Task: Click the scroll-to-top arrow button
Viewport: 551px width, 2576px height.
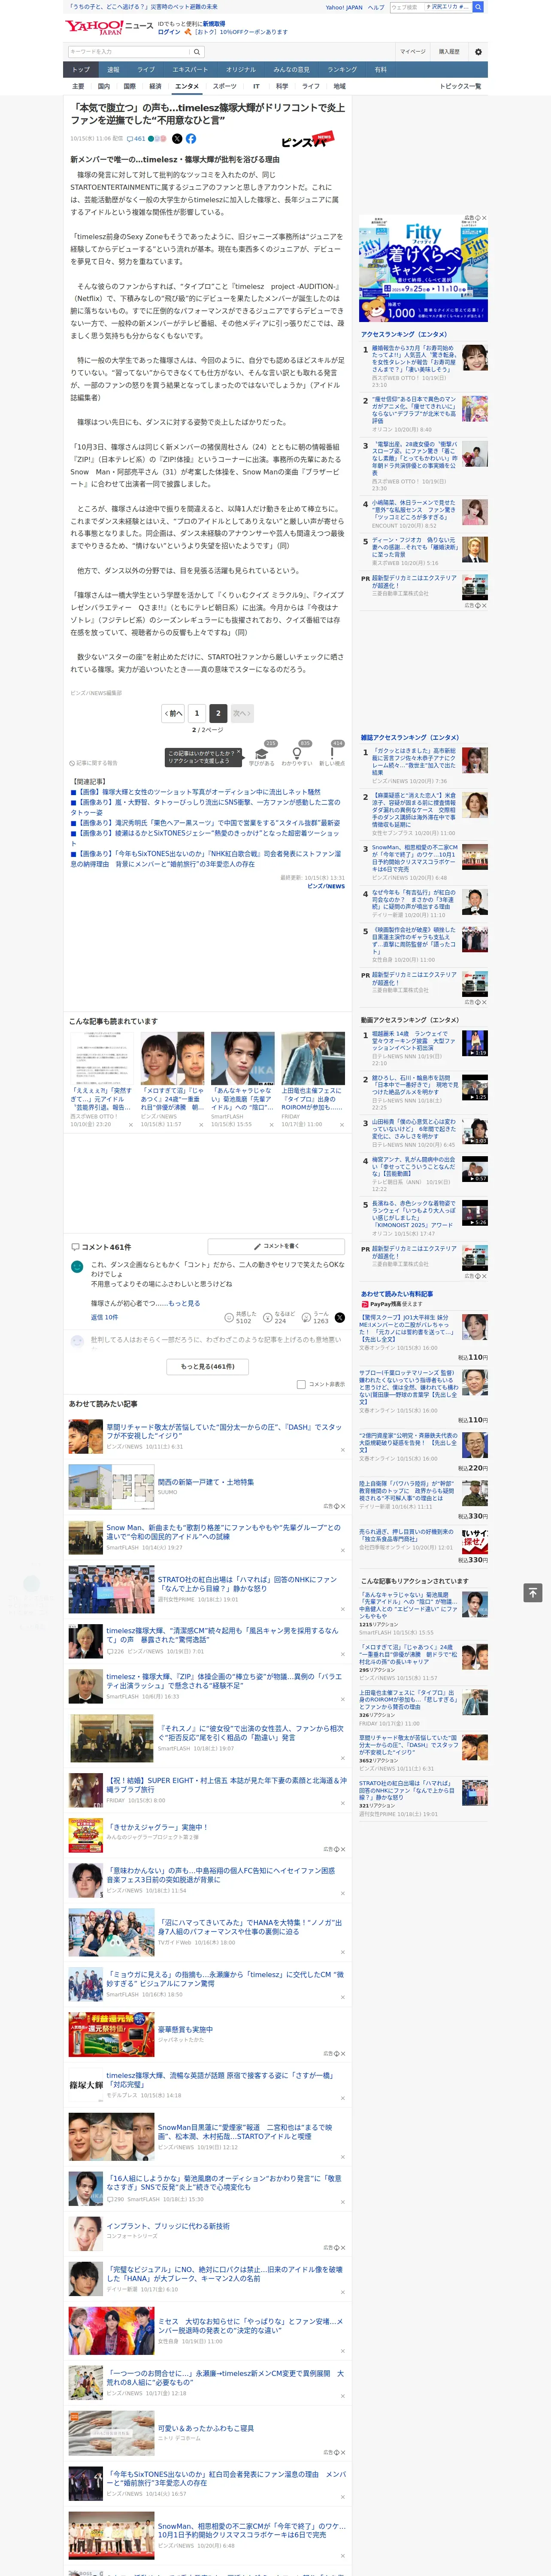Action: point(532,1592)
